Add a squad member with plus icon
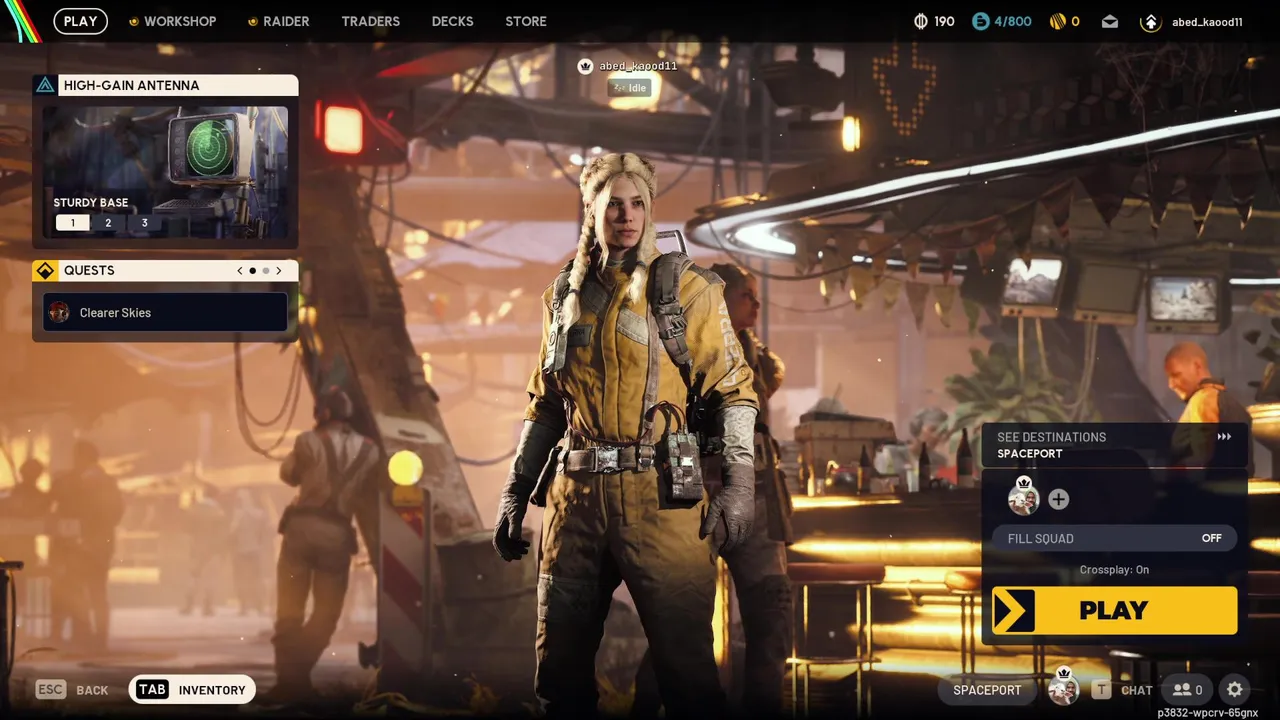The height and width of the screenshot is (720, 1280). coord(1059,499)
